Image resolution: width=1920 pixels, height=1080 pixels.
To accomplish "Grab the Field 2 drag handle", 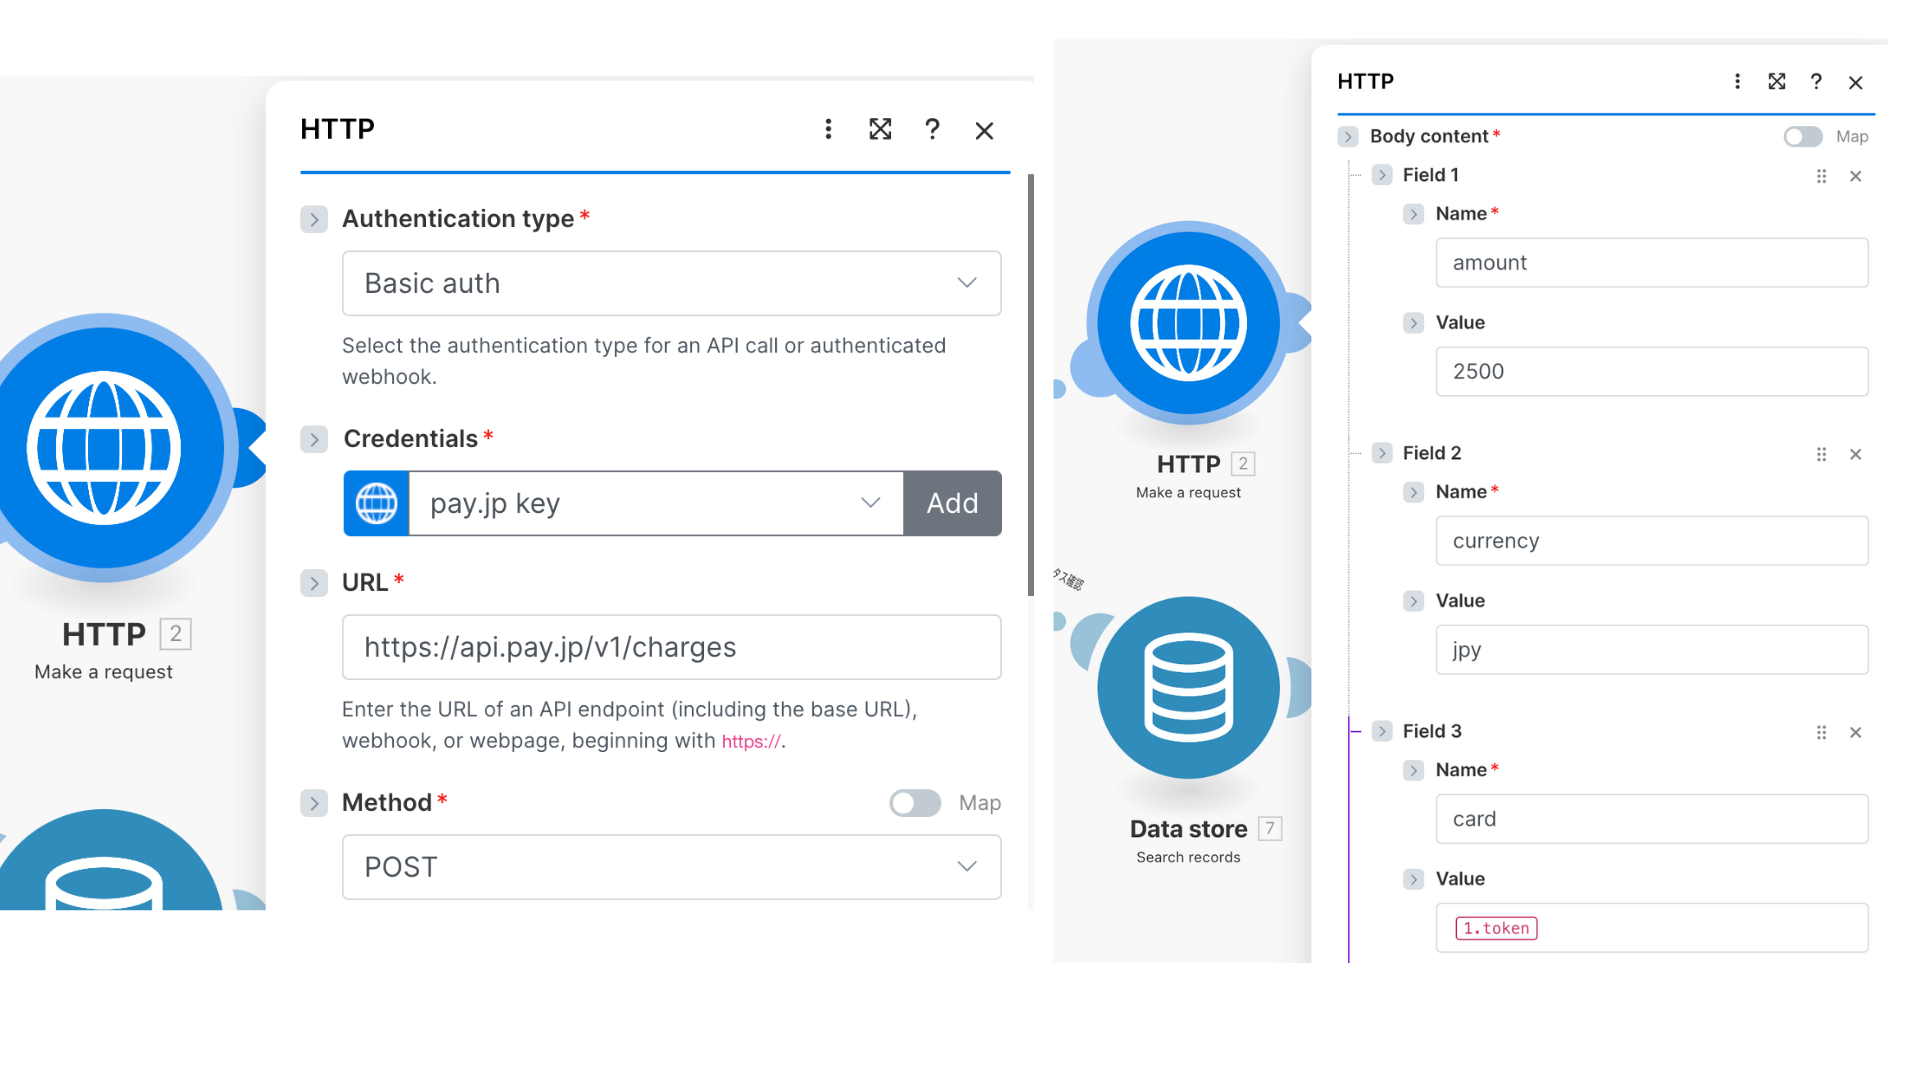I will tap(1821, 454).
